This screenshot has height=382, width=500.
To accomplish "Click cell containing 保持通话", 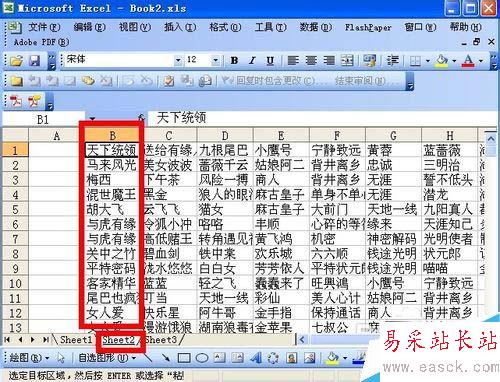I will (x=337, y=313).
